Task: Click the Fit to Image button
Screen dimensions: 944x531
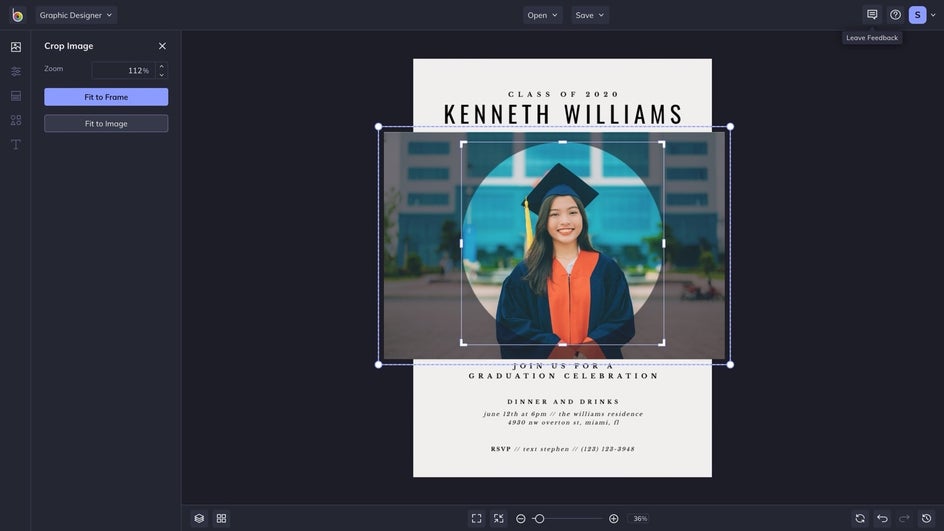Action: 106,123
